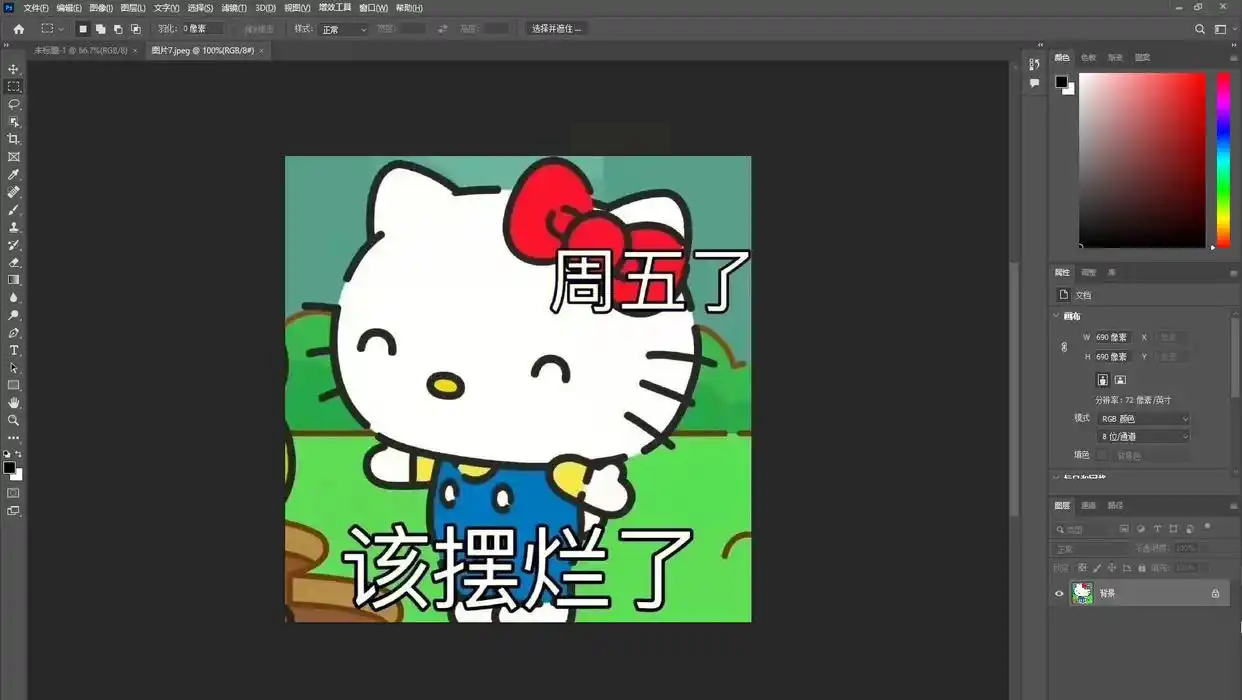Toggle the layer filter on/off switch
Screen dimensions: 1242x700
pos(1208,527)
